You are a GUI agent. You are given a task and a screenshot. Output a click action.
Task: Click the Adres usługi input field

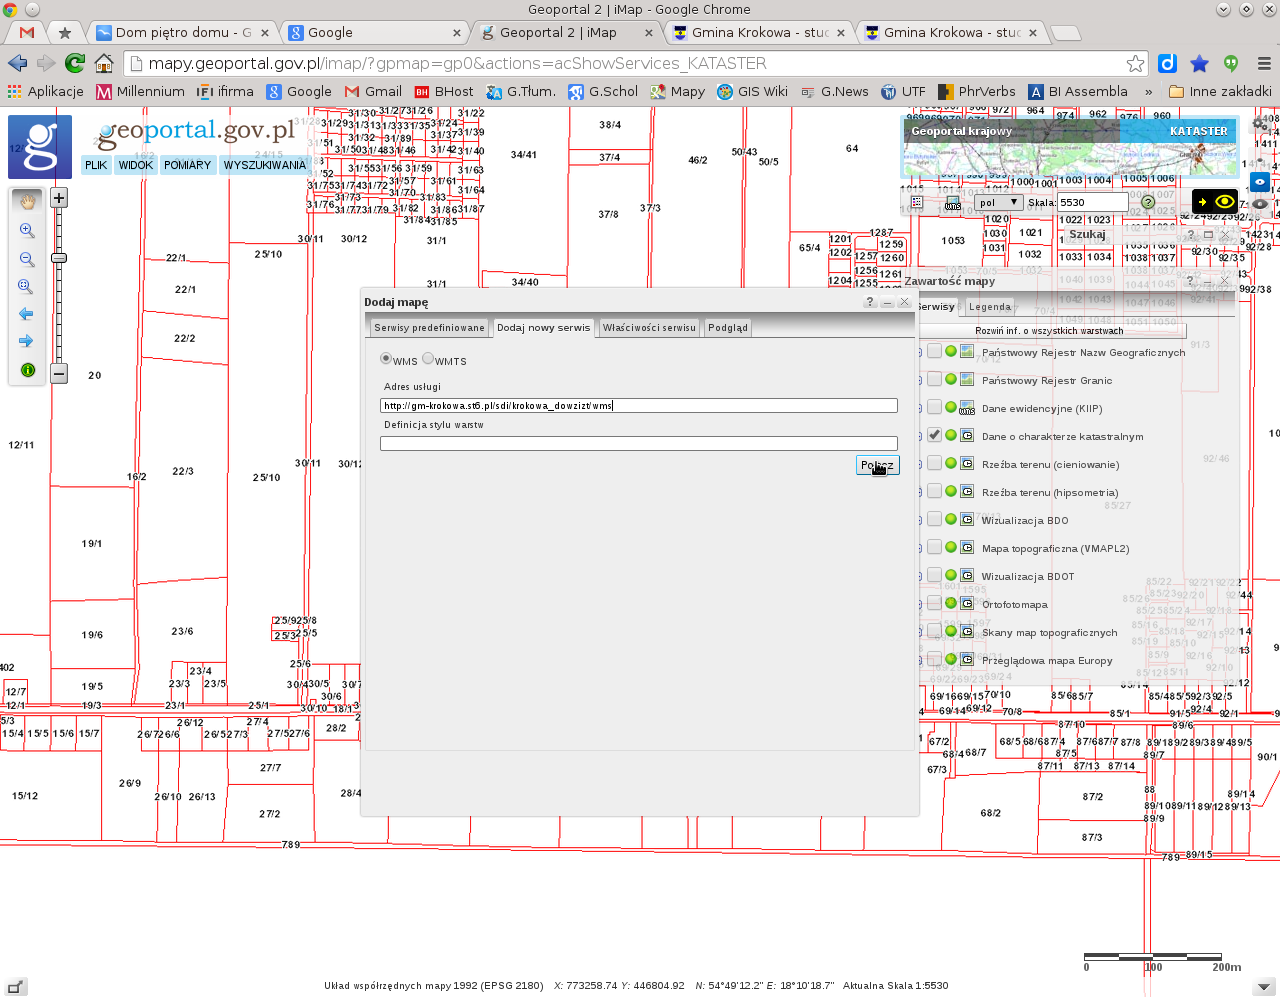point(639,406)
